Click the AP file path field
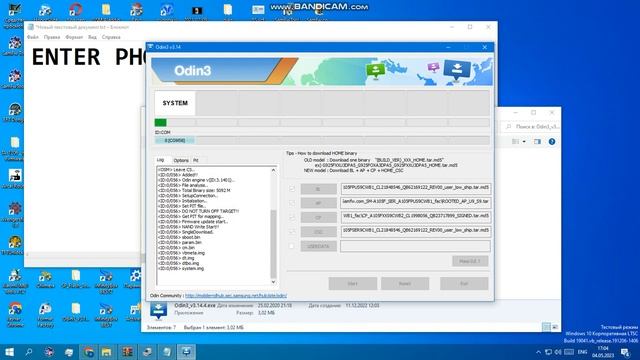The image size is (640, 360). point(416,203)
